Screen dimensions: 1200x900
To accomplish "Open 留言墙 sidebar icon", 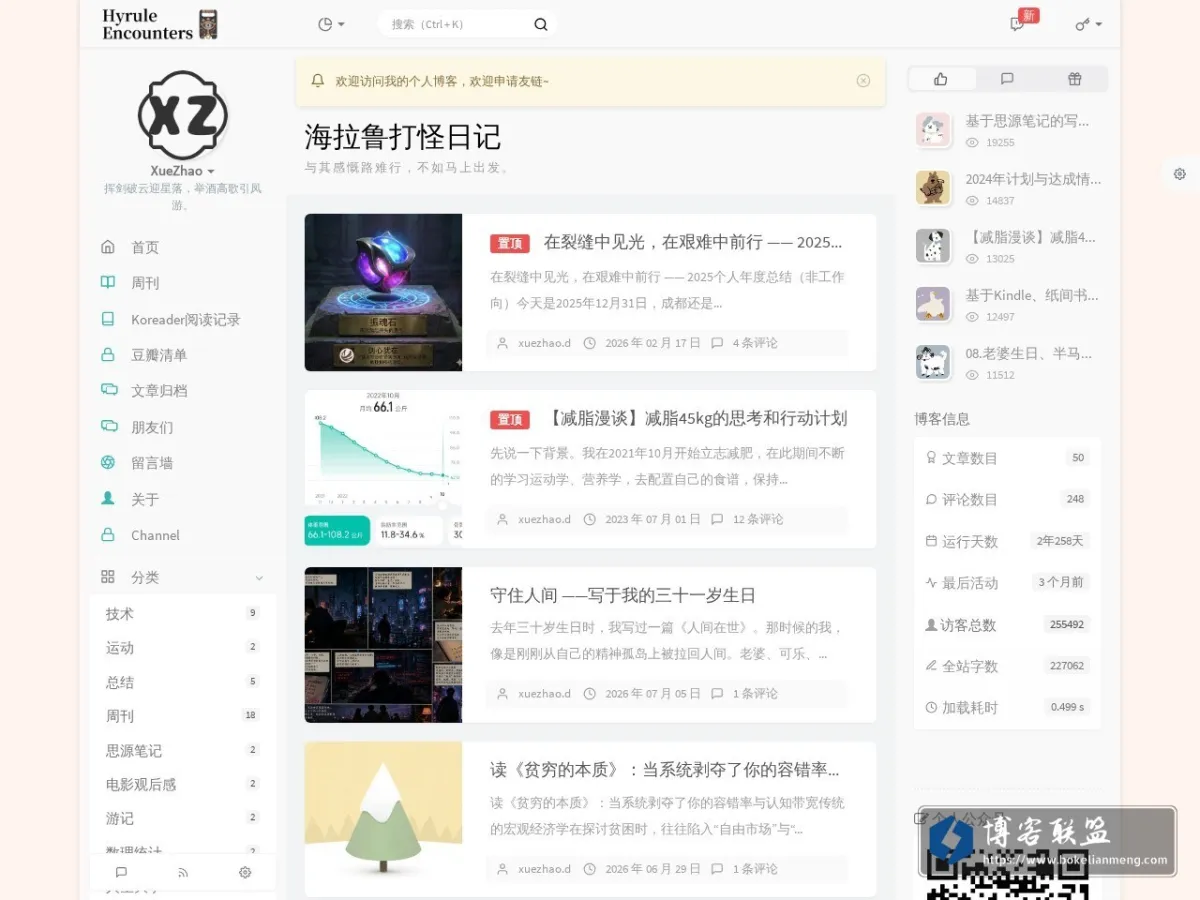I will [108, 463].
